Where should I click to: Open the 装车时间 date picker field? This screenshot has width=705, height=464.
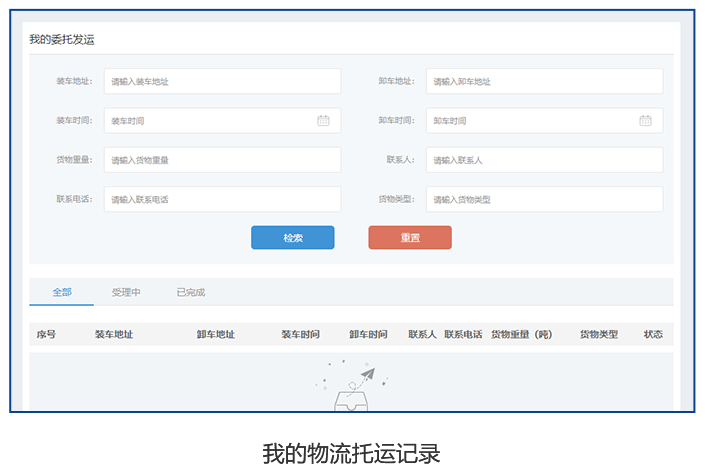210,121
